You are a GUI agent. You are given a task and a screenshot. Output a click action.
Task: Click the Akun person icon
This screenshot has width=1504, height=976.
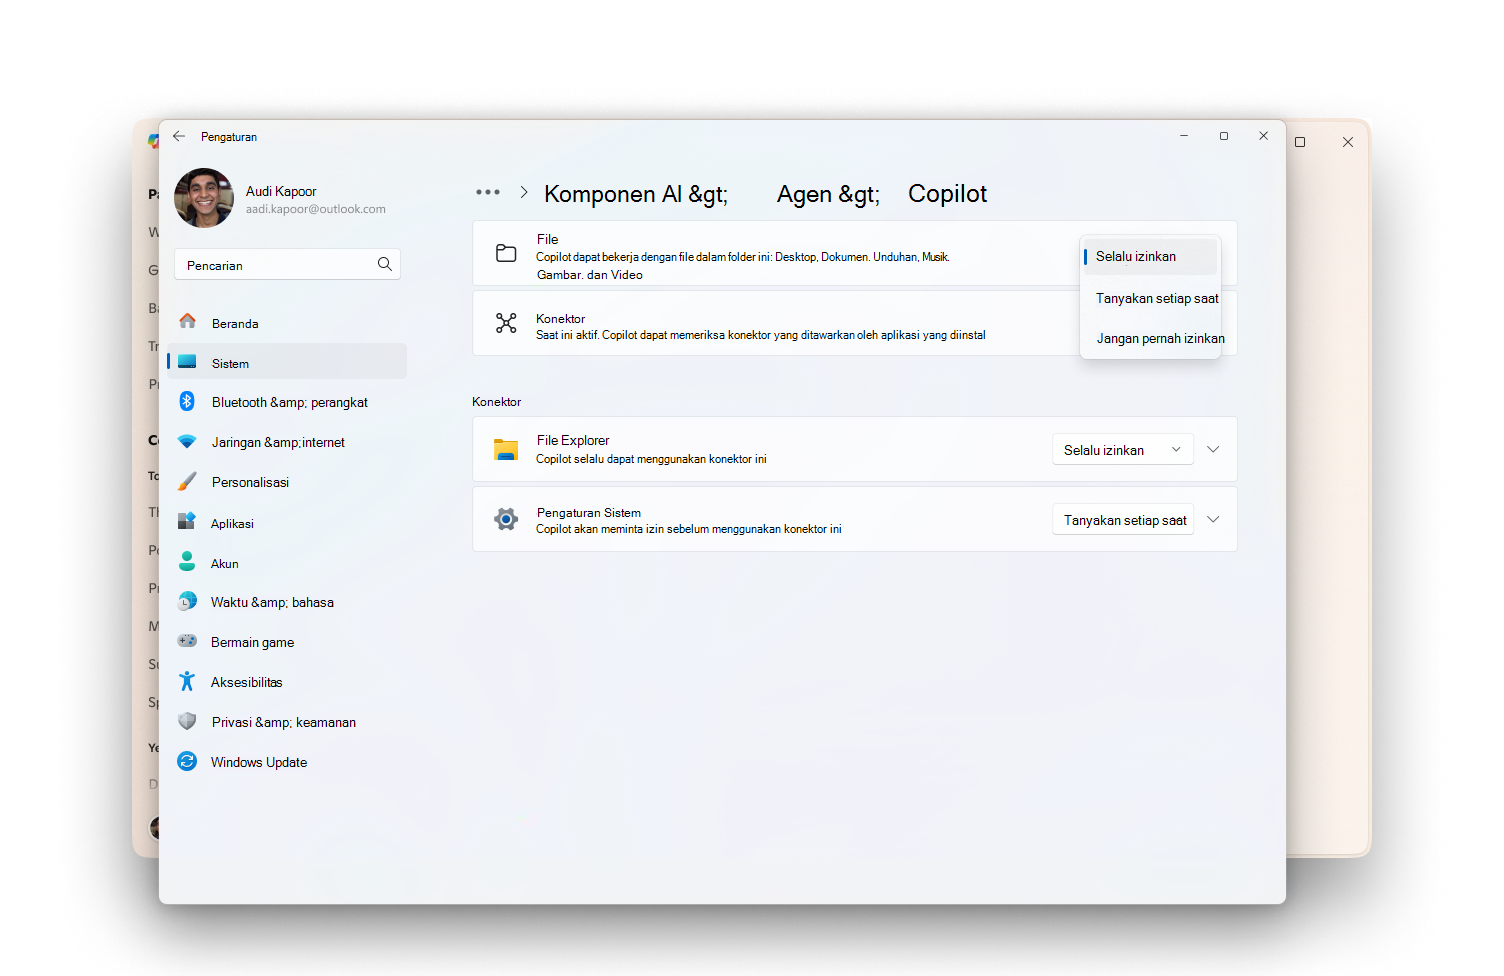pos(187,561)
